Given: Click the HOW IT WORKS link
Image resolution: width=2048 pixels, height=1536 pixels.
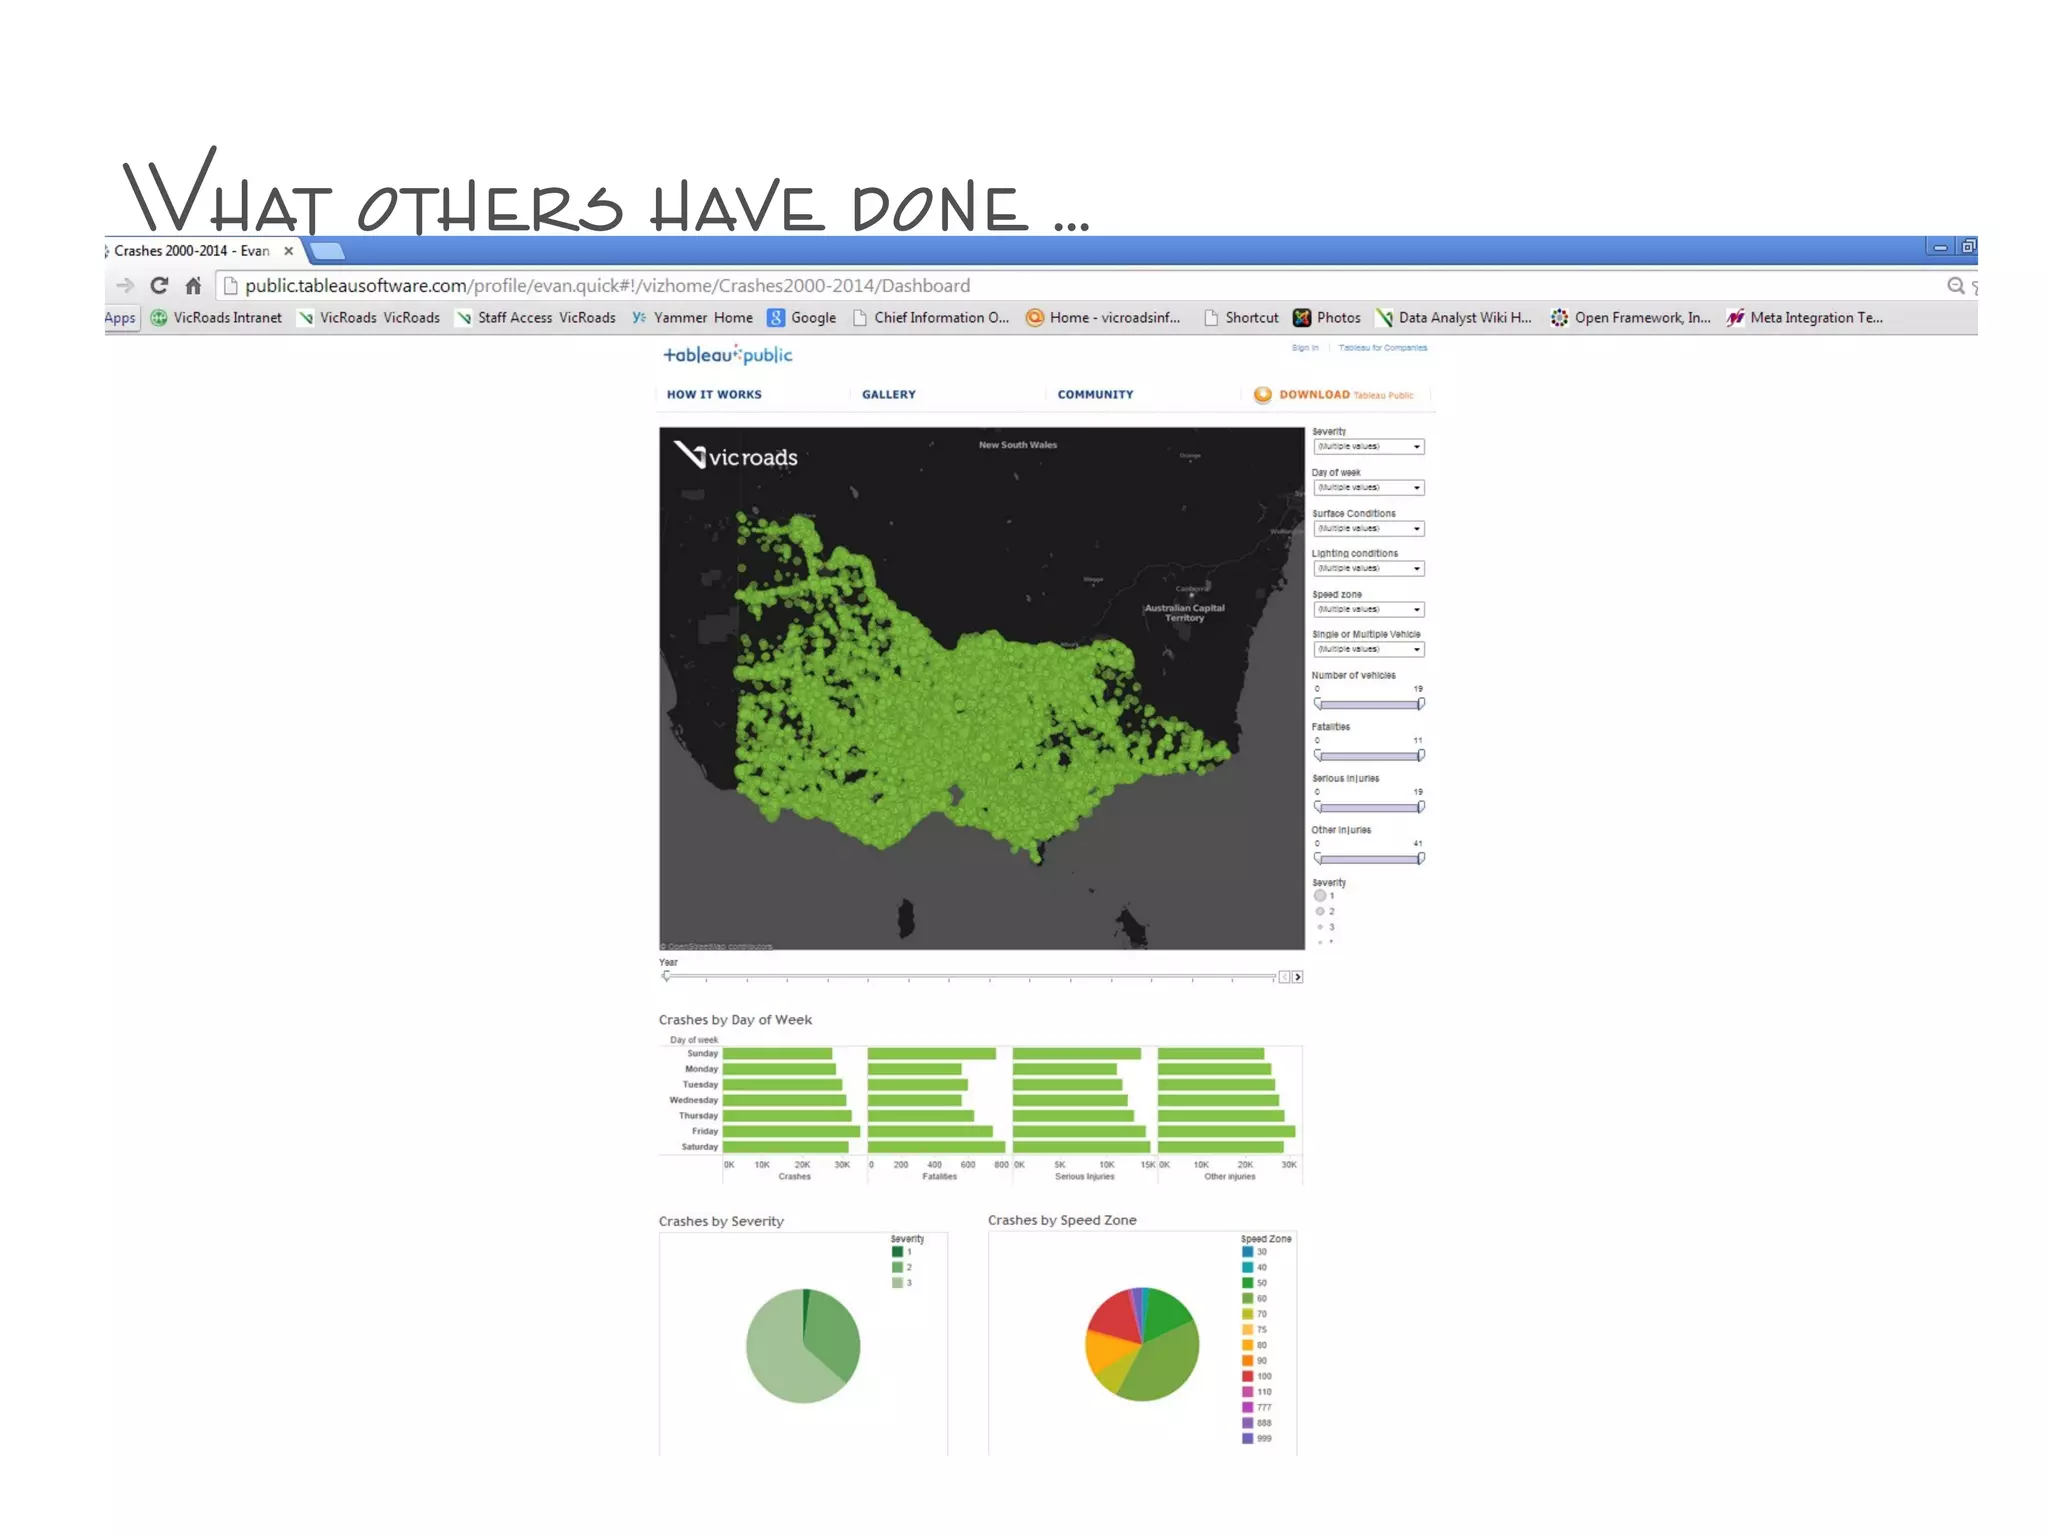Looking at the screenshot, I should (714, 395).
